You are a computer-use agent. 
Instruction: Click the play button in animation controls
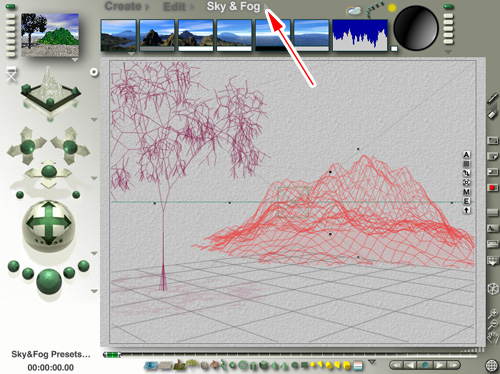pyautogui.click(x=439, y=365)
